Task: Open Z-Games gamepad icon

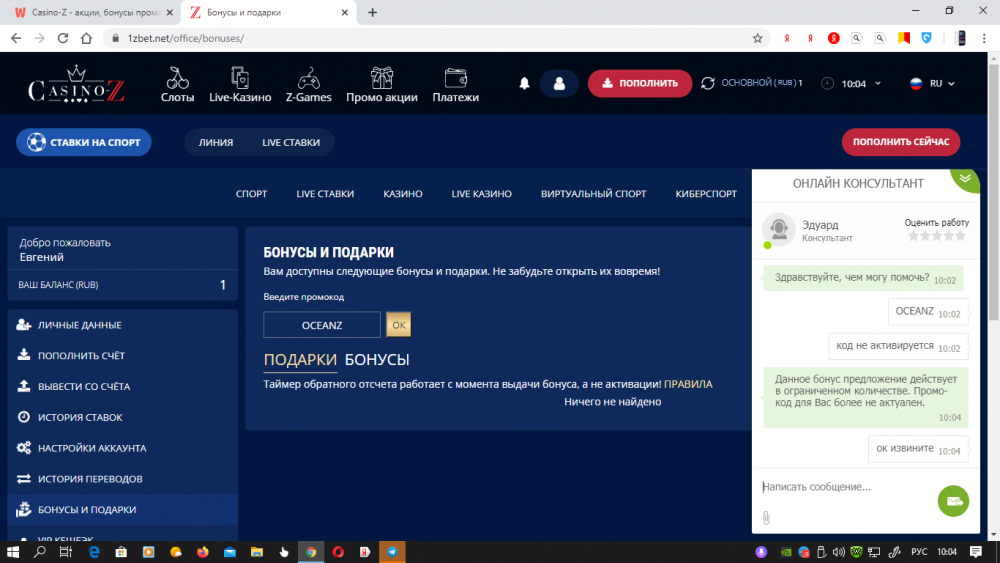Action: [x=308, y=78]
